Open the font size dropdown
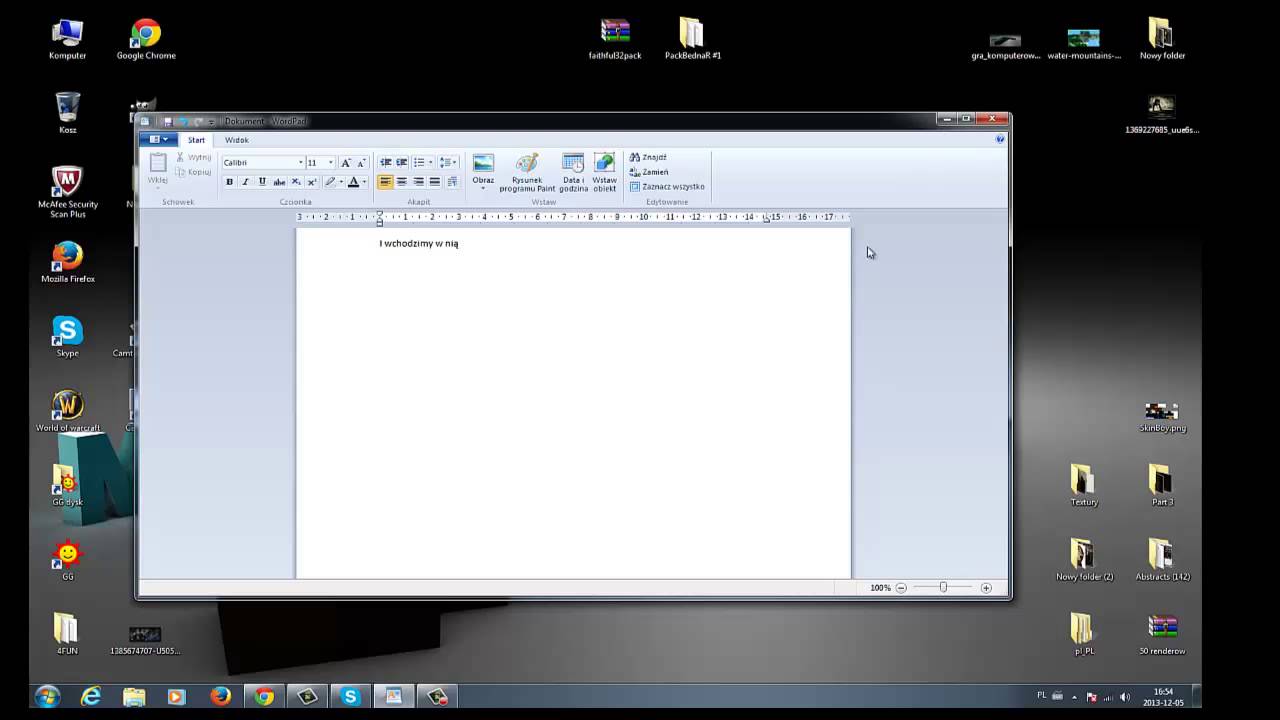Viewport: 1280px width, 720px height. click(331, 162)
